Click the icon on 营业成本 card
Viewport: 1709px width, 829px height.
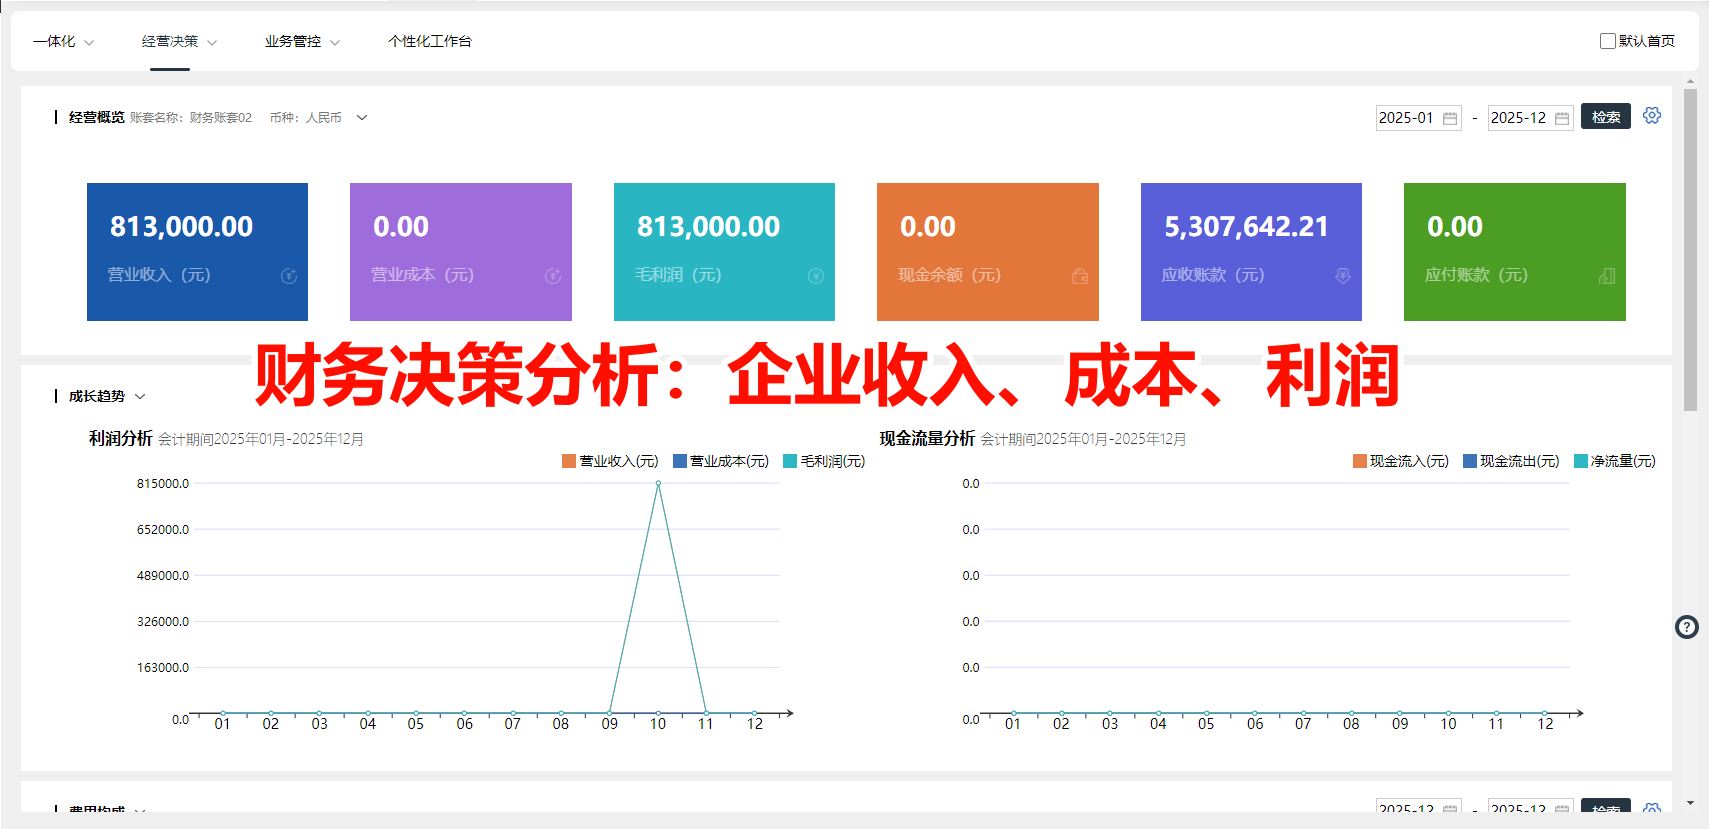(x=553, y=276)
